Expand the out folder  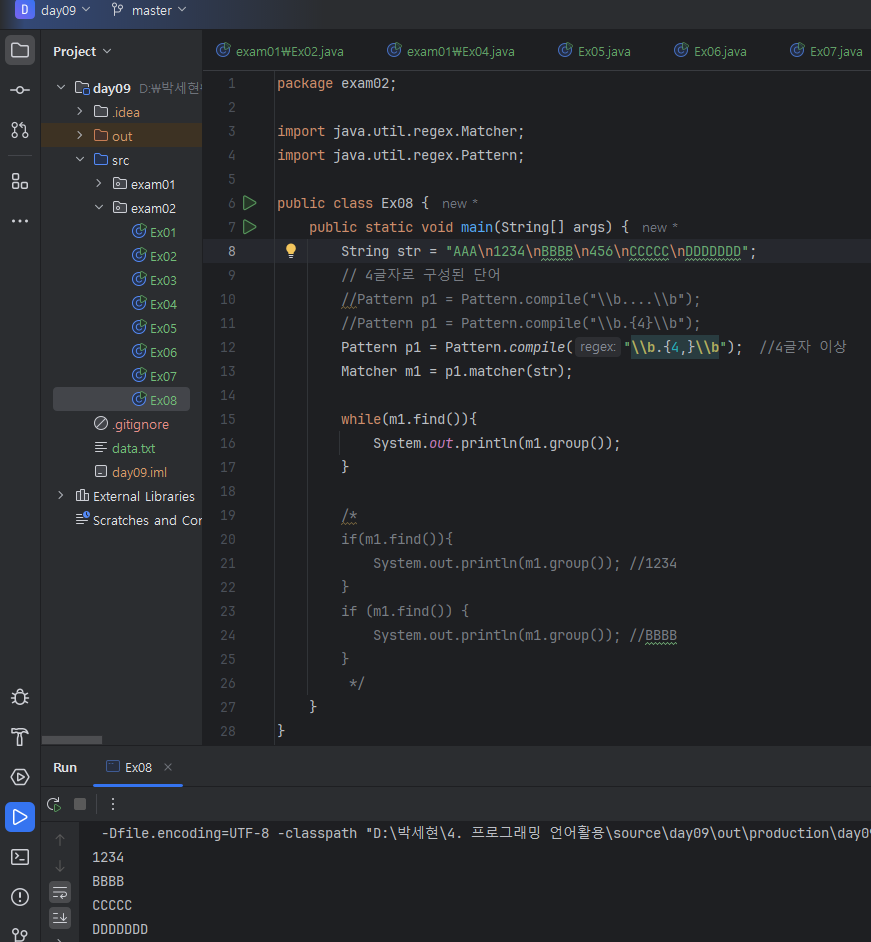click(x=80, y=136)
